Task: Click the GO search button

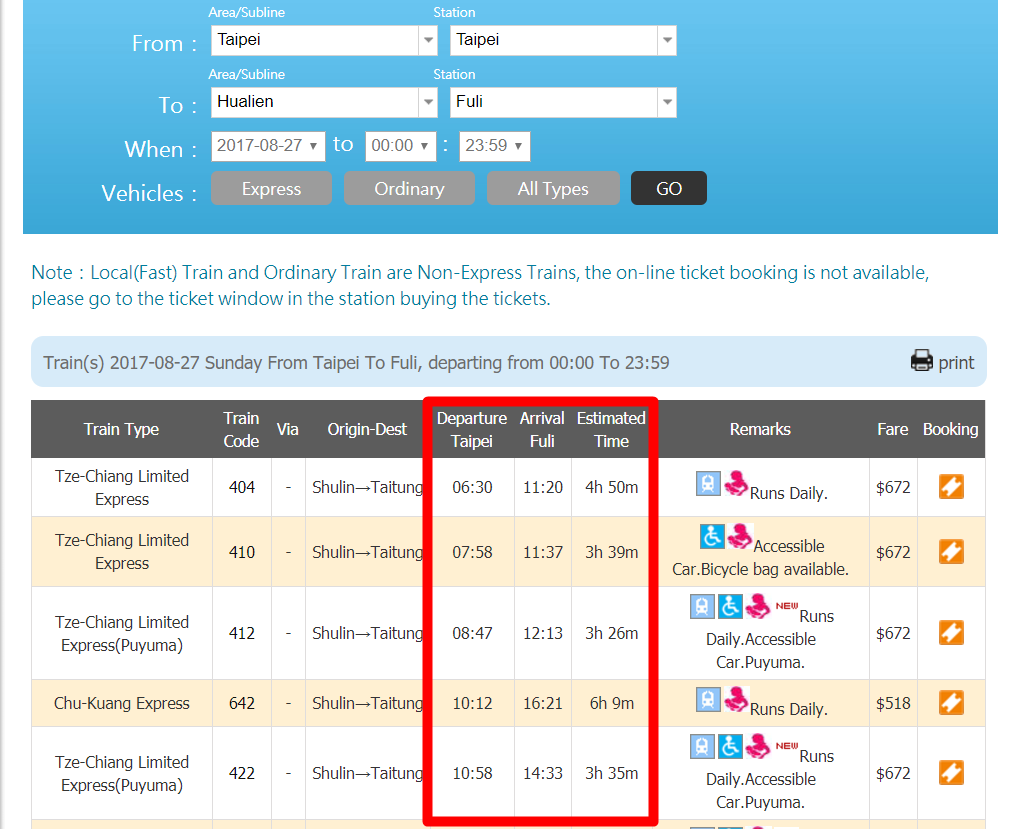Action: click(x=669, y=188)
